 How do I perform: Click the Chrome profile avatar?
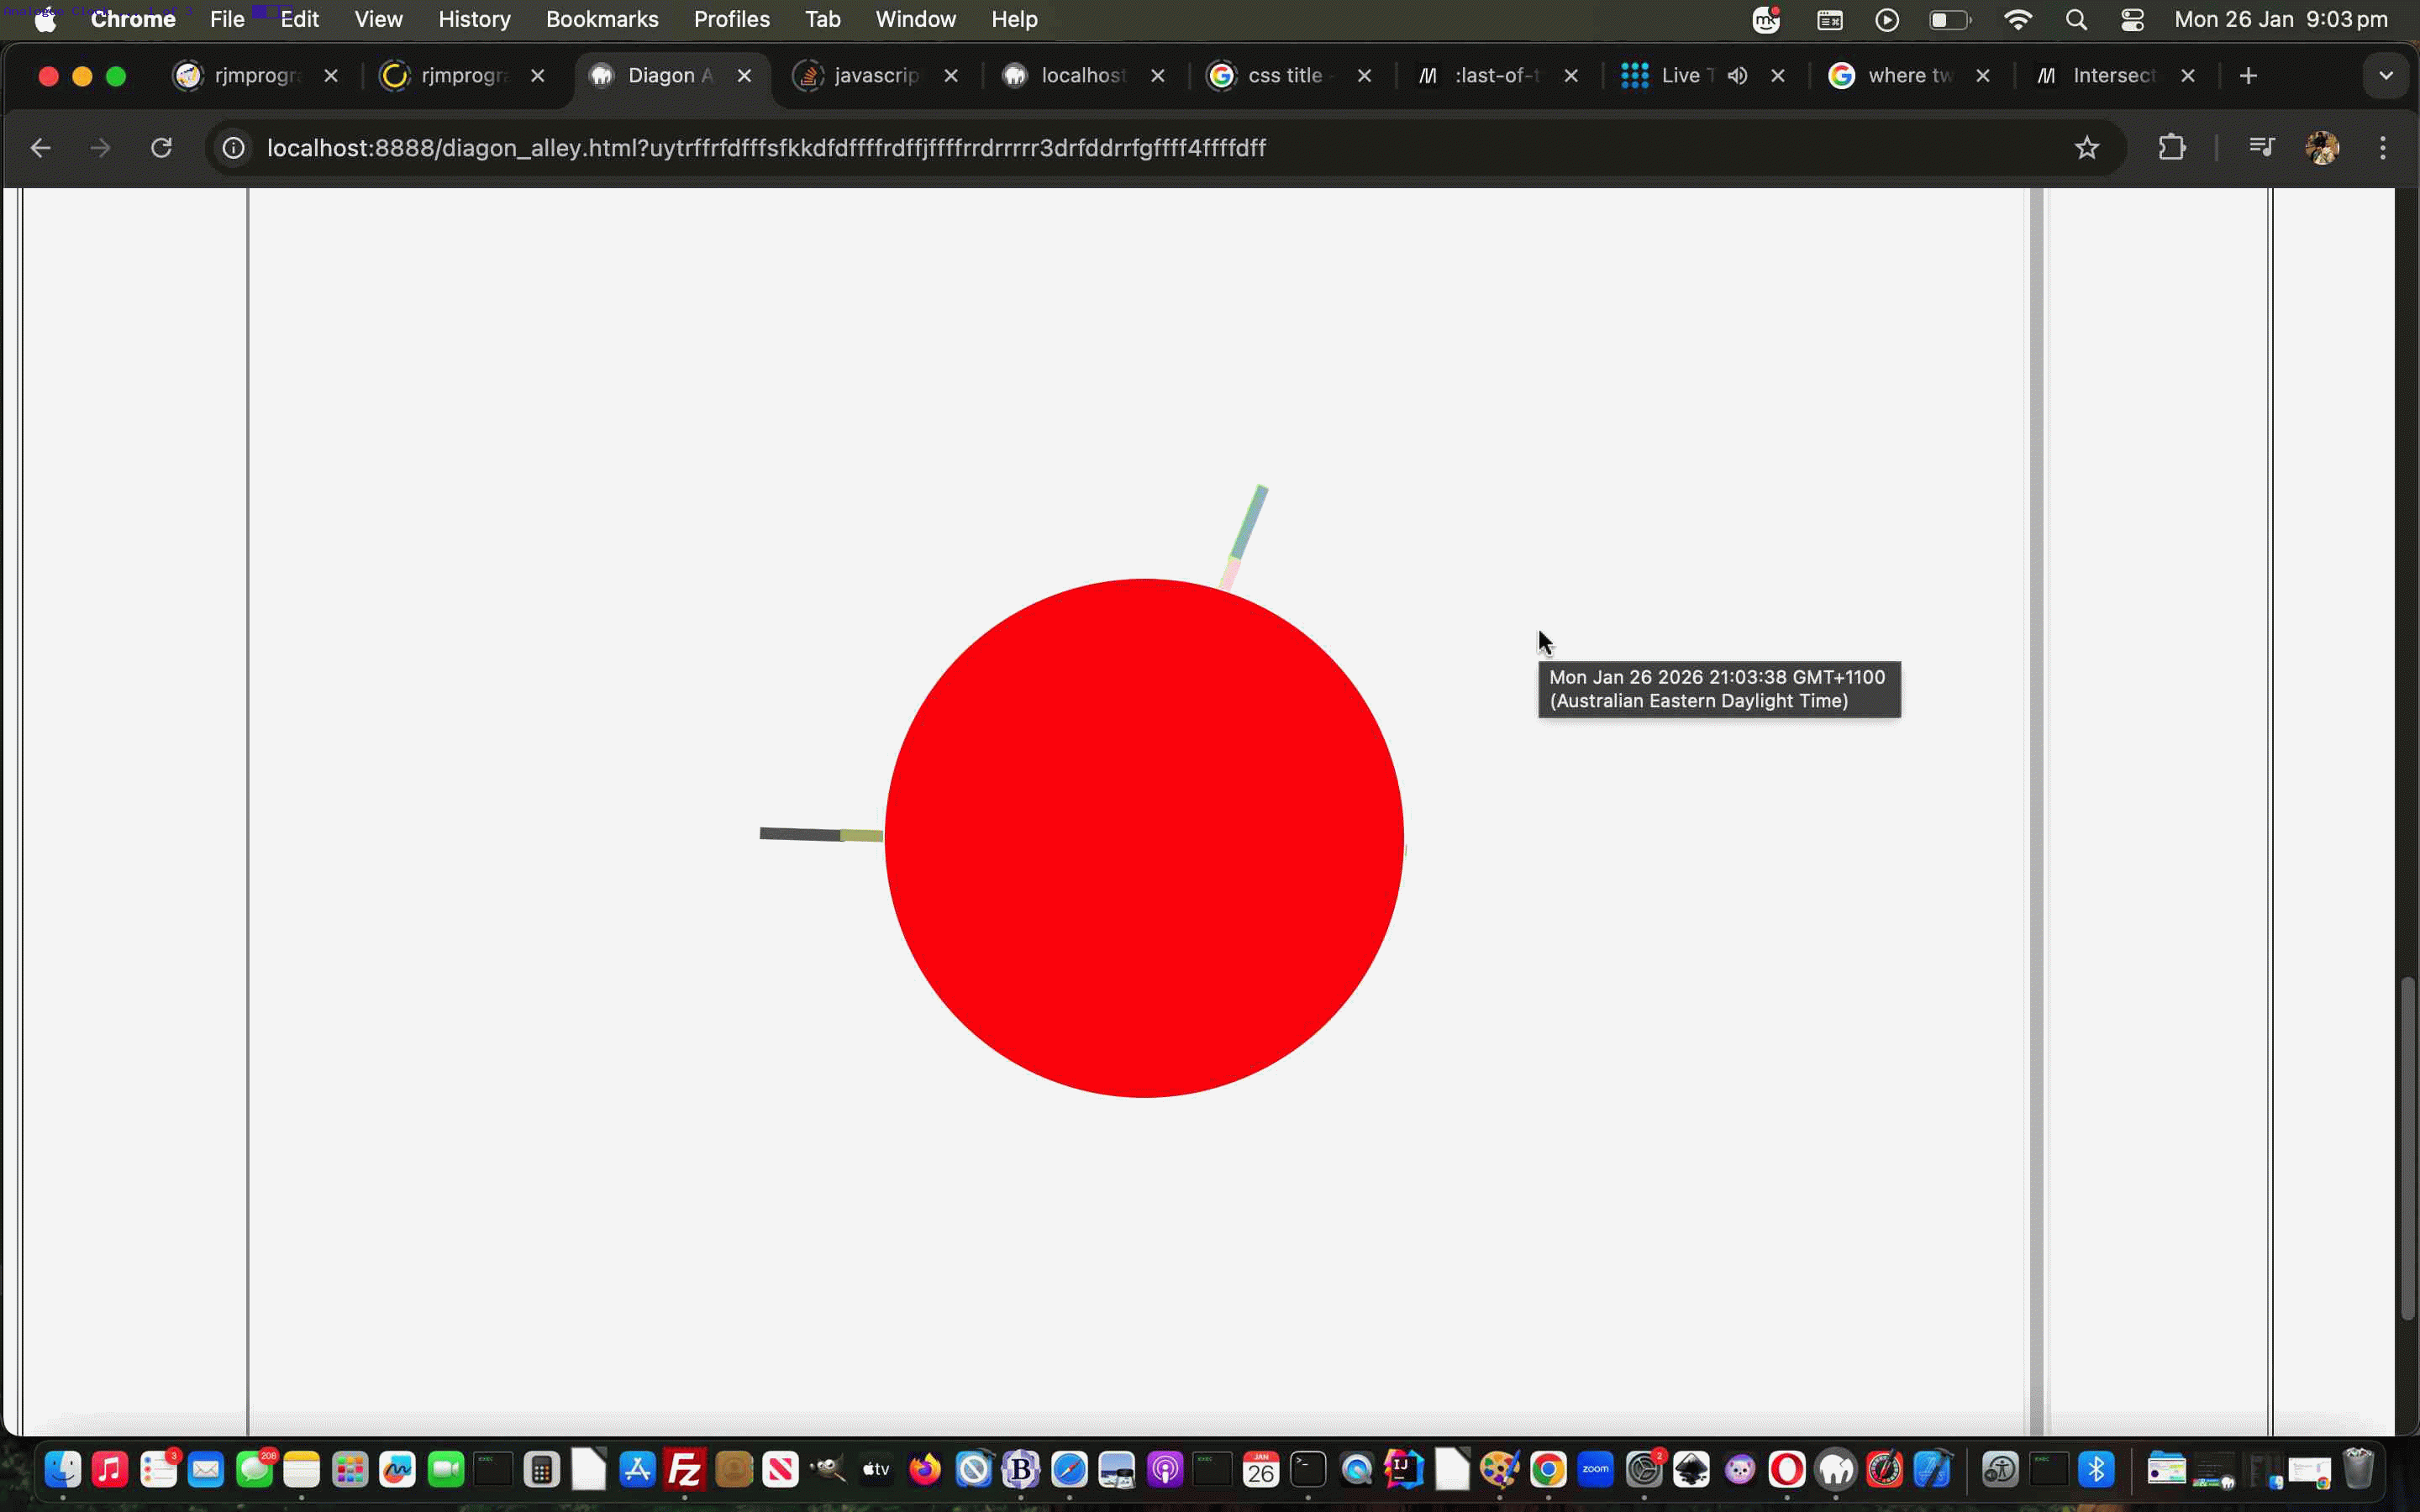(2322, 148)
